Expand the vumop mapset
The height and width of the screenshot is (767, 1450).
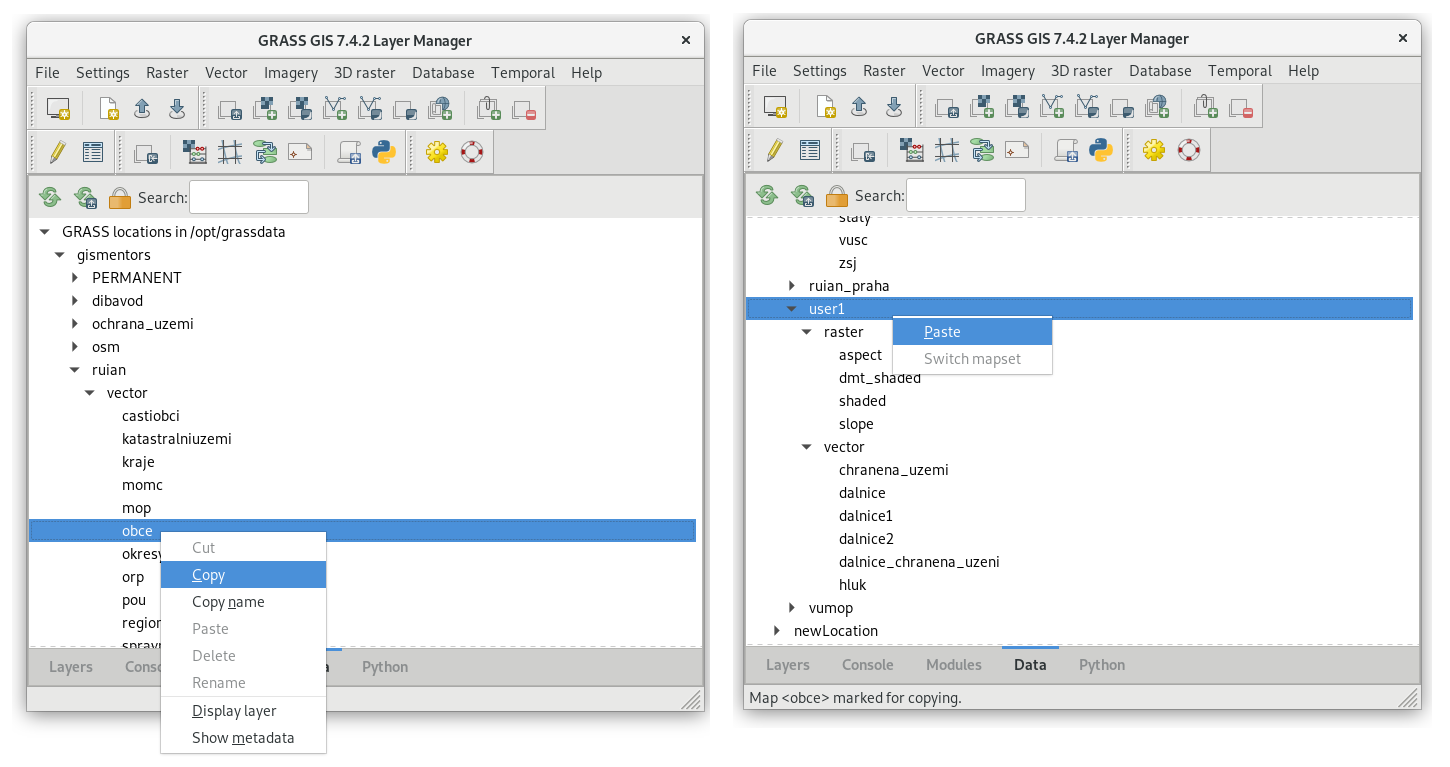click(791, 608)
